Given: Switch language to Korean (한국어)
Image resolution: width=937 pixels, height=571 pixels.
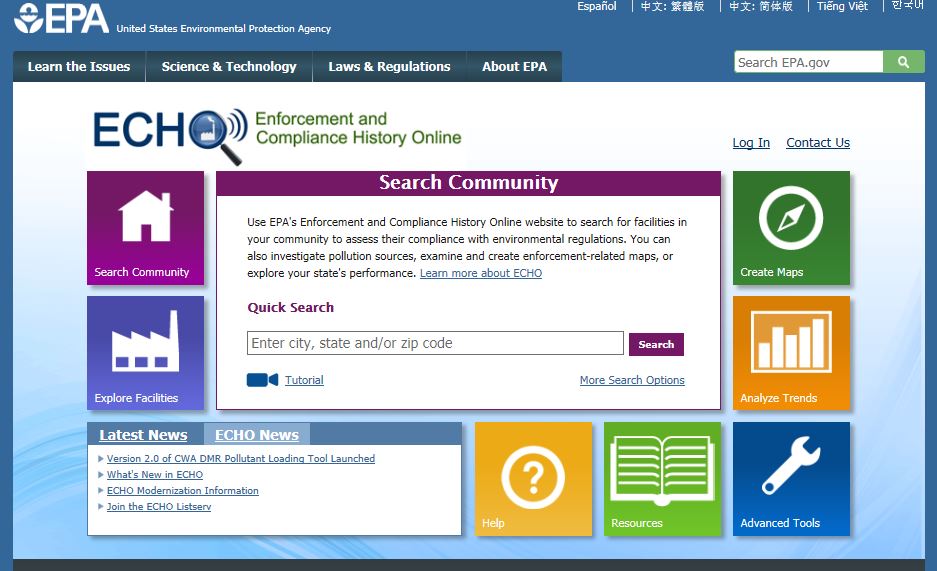Looking at the screenshot, I should pos(908,5).
